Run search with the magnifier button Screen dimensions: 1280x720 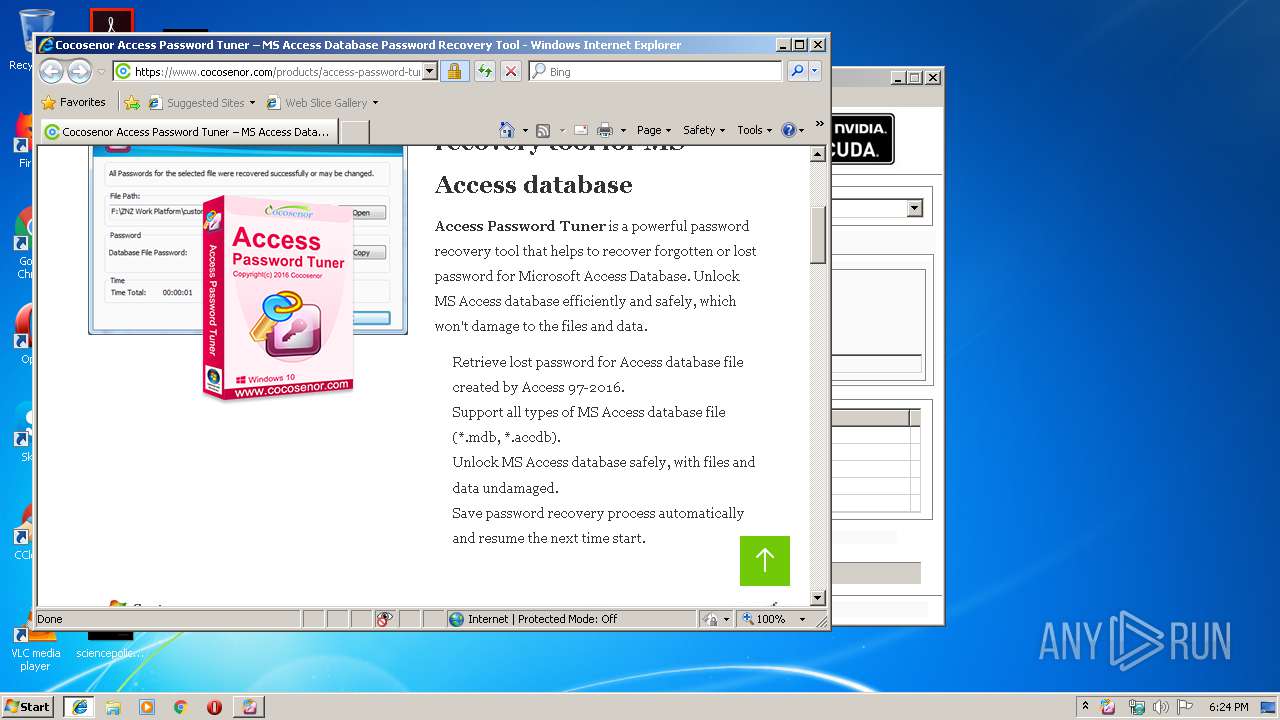pyautogui.click(x=797, y=71)
